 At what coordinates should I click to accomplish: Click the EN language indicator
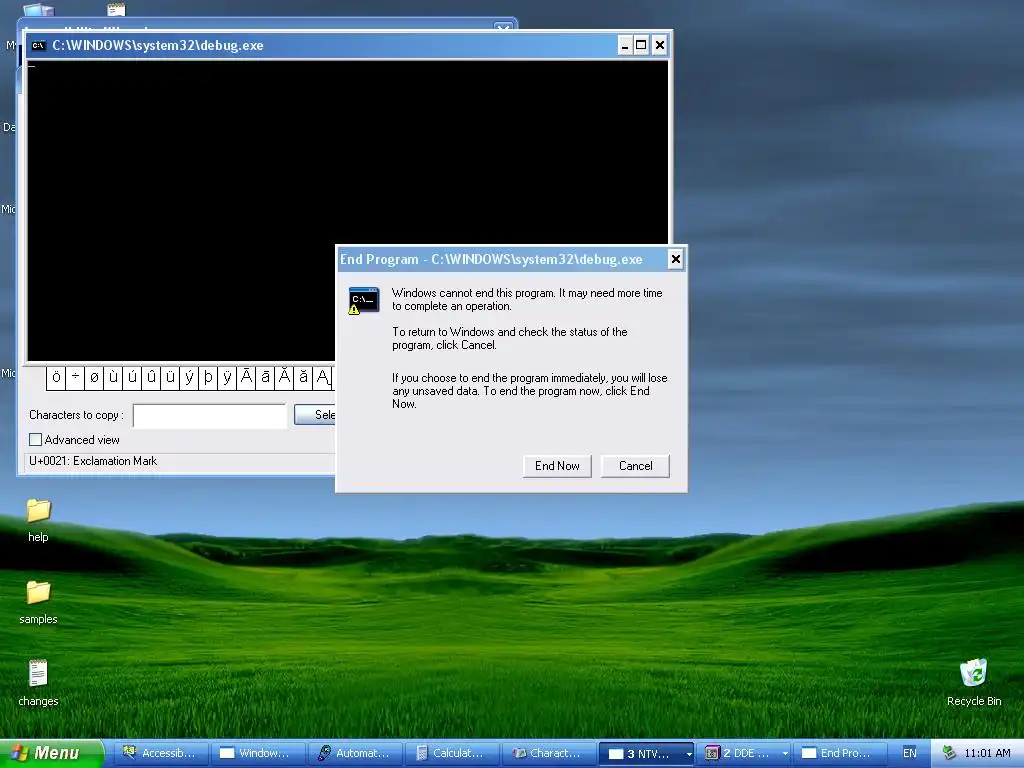[909, 753]
